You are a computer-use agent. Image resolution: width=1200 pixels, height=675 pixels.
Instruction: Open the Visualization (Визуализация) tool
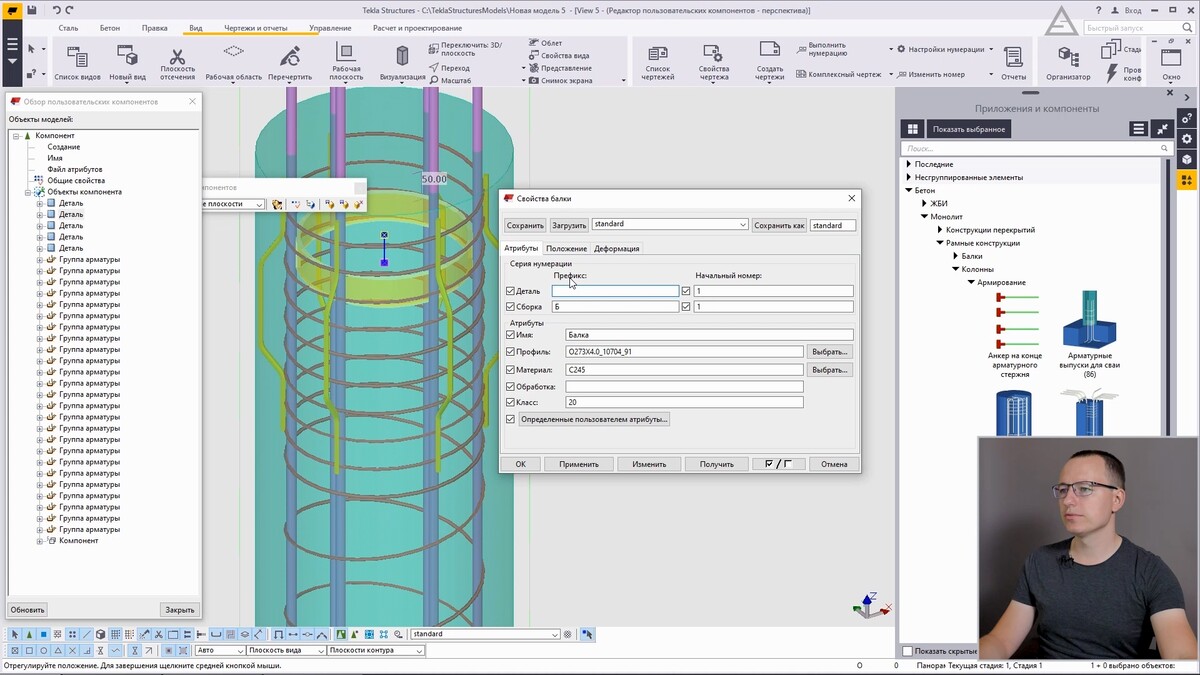pos(402,56)
